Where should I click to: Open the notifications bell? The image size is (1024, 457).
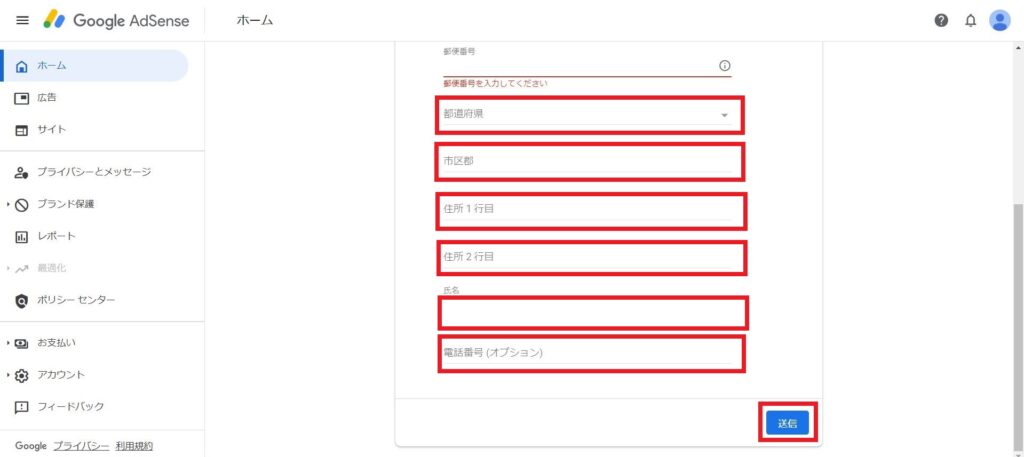click(x=970, y=20)
